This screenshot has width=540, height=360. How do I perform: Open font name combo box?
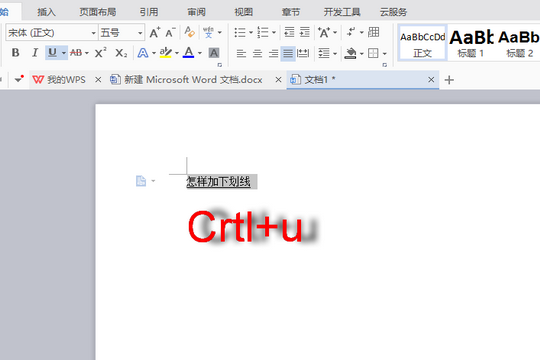[52, 33]
